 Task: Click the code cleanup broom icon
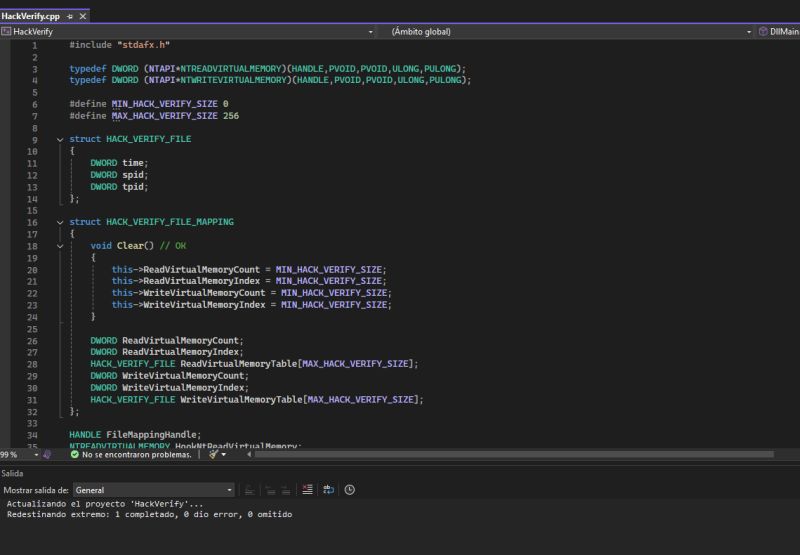pos(213,454)
